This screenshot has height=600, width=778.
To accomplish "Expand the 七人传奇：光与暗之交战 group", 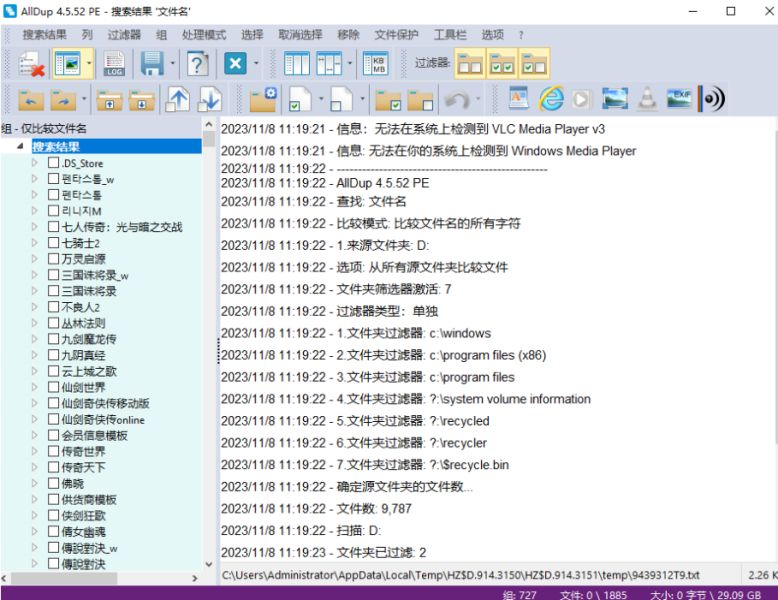I will tap(34, 227).
